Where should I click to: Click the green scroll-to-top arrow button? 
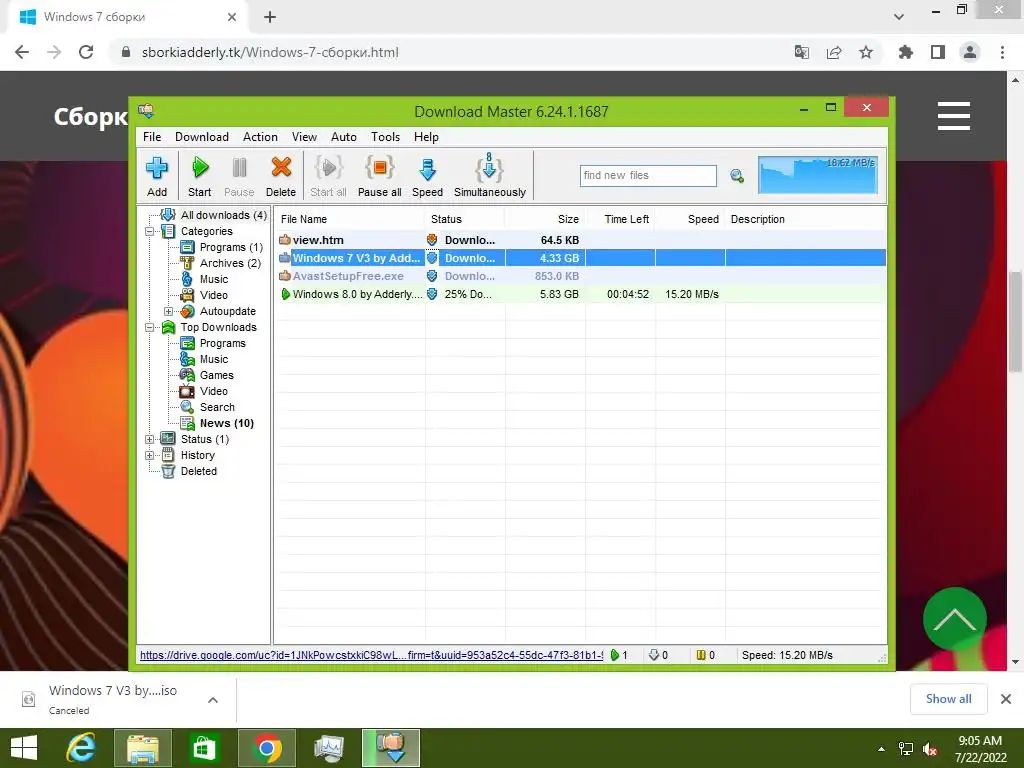(x=955, y=619)
